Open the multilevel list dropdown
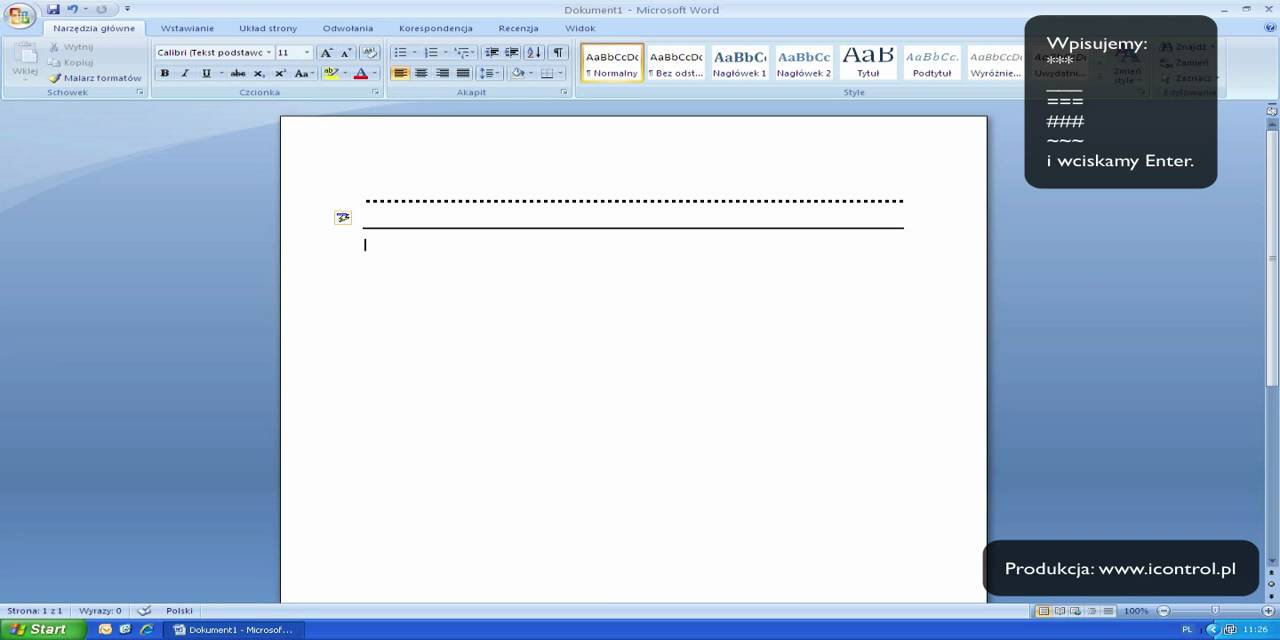Viewport: 1280px width, 640px height. click(x=475, y=53)
